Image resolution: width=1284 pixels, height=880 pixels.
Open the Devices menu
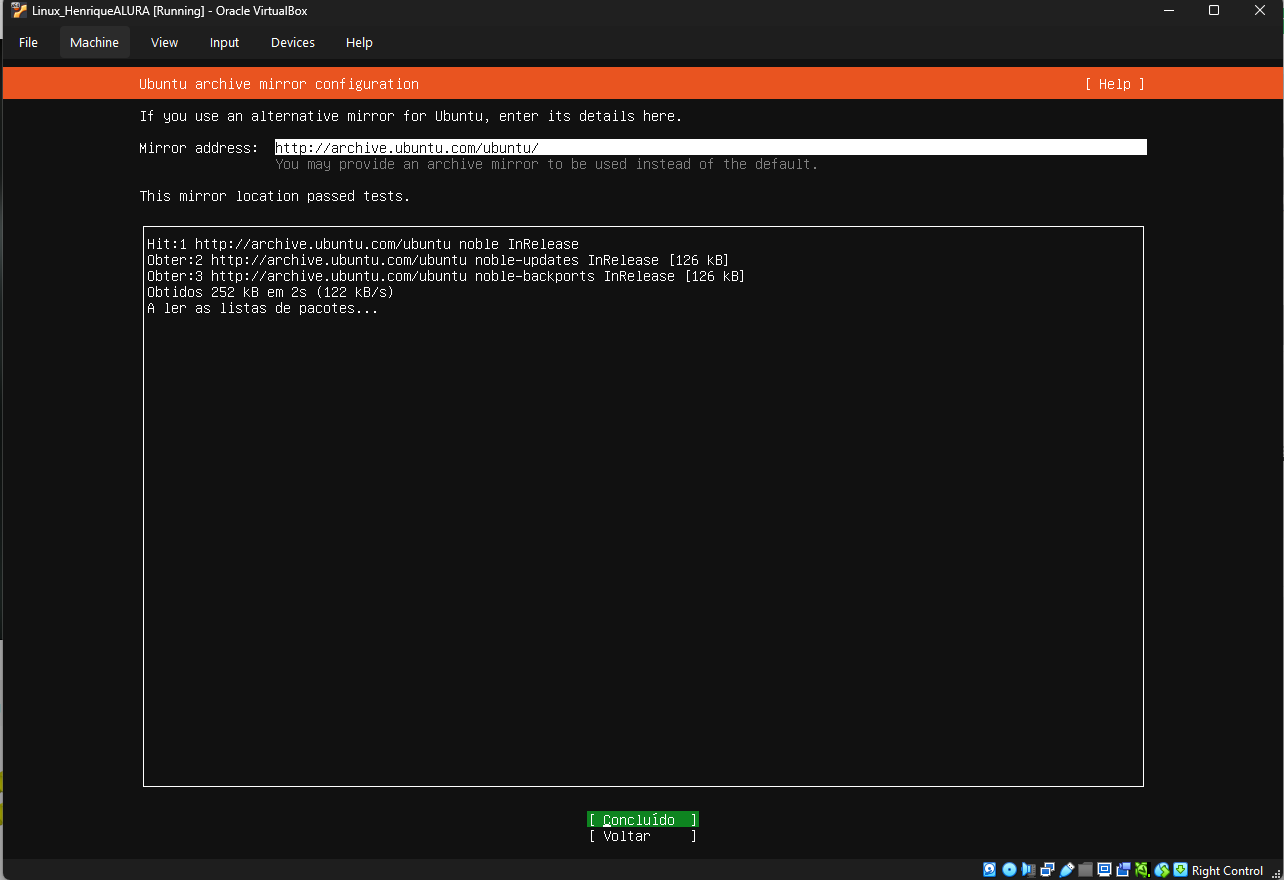point(293,43)
